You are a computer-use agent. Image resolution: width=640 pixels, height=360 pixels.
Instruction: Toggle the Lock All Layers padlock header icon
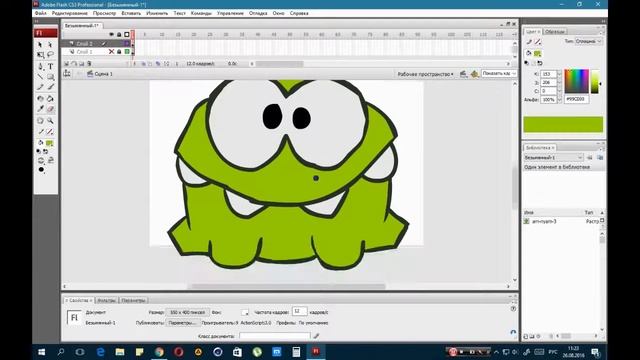click(119, 35)
